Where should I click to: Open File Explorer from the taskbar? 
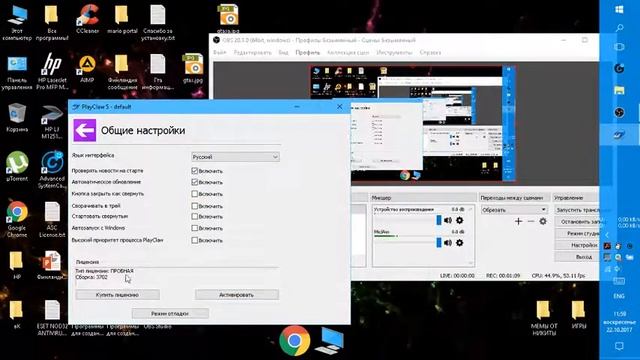[x=619, y=90]
